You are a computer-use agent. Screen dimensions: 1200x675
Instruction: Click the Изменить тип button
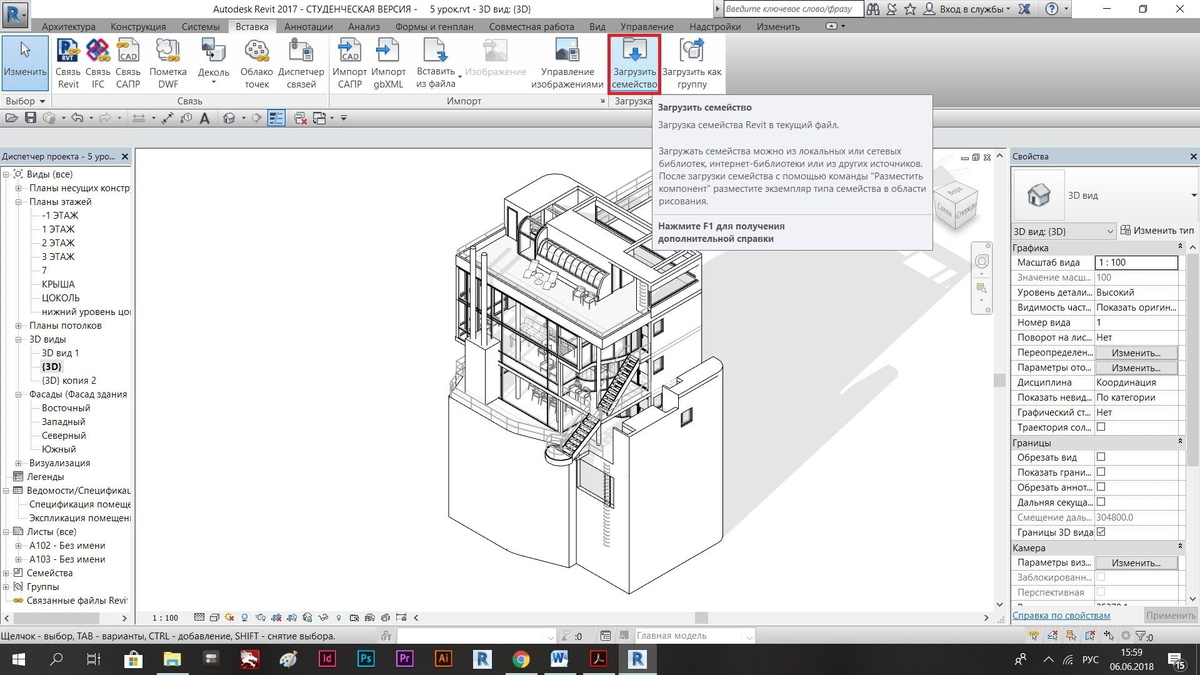click(1158, 231)
